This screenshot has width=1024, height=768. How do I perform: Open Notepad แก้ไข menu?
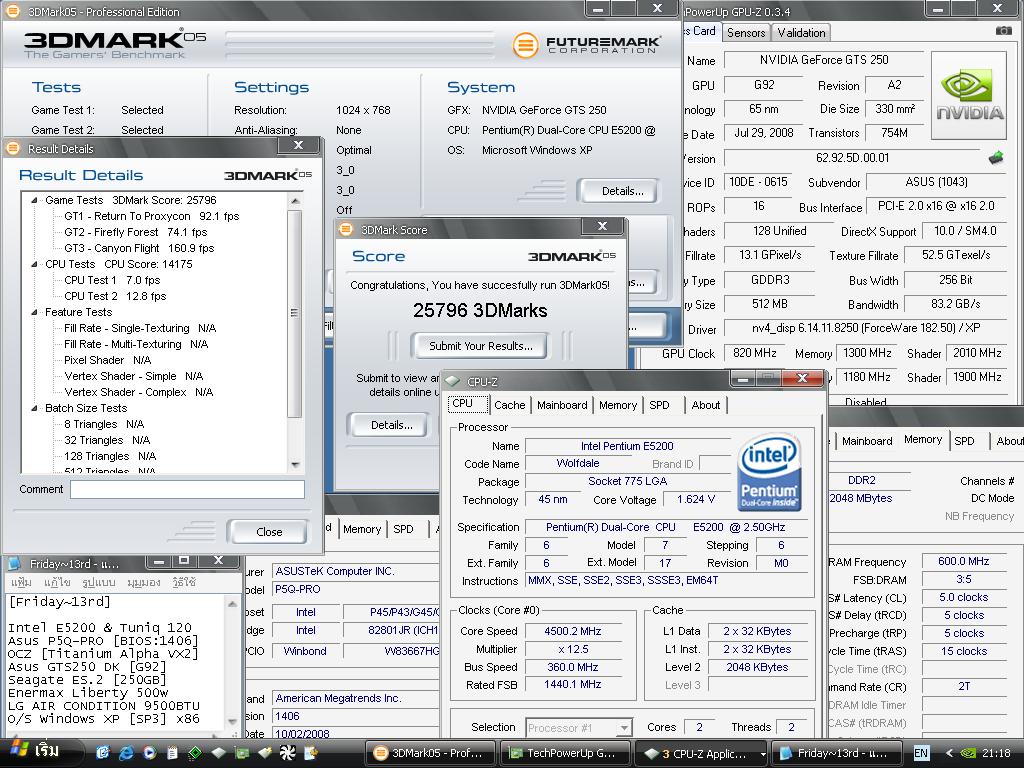pyautogui.click(x=57, y=582)
